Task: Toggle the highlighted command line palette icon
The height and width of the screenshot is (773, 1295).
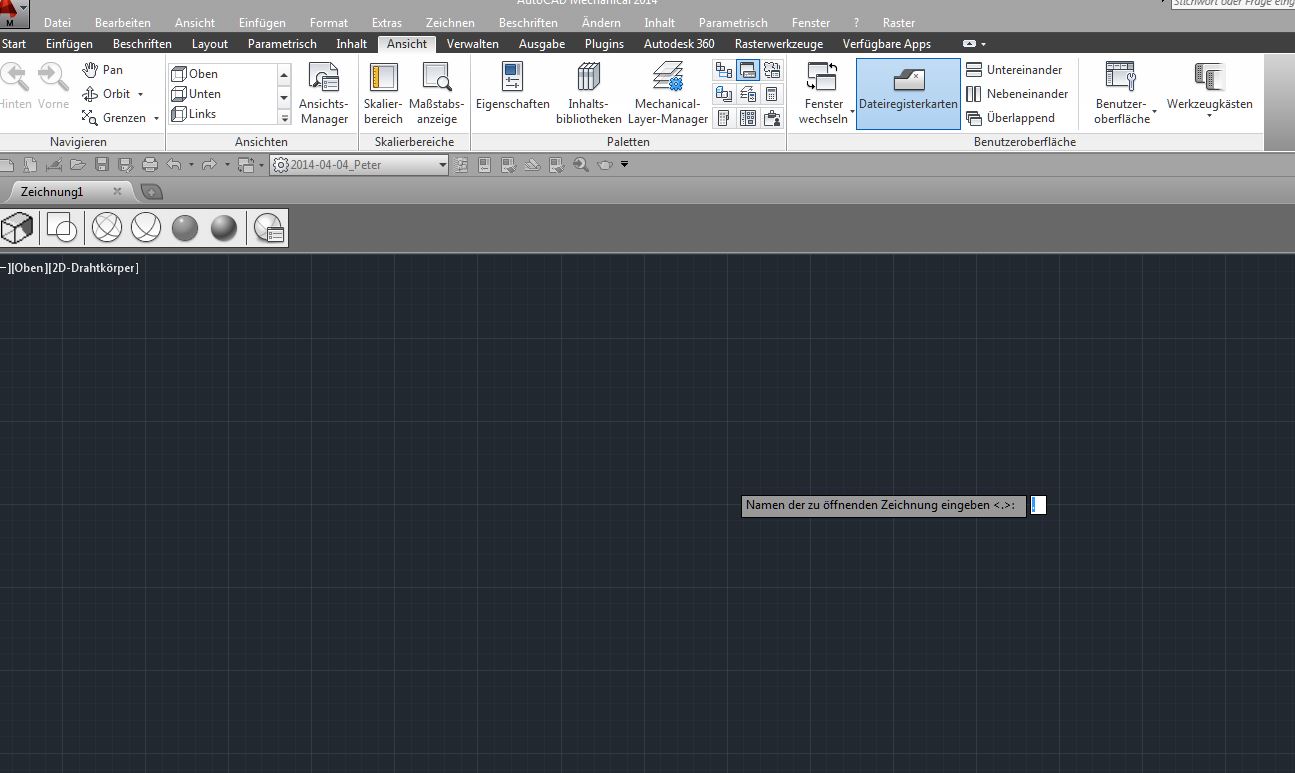Action: [747, 70]
